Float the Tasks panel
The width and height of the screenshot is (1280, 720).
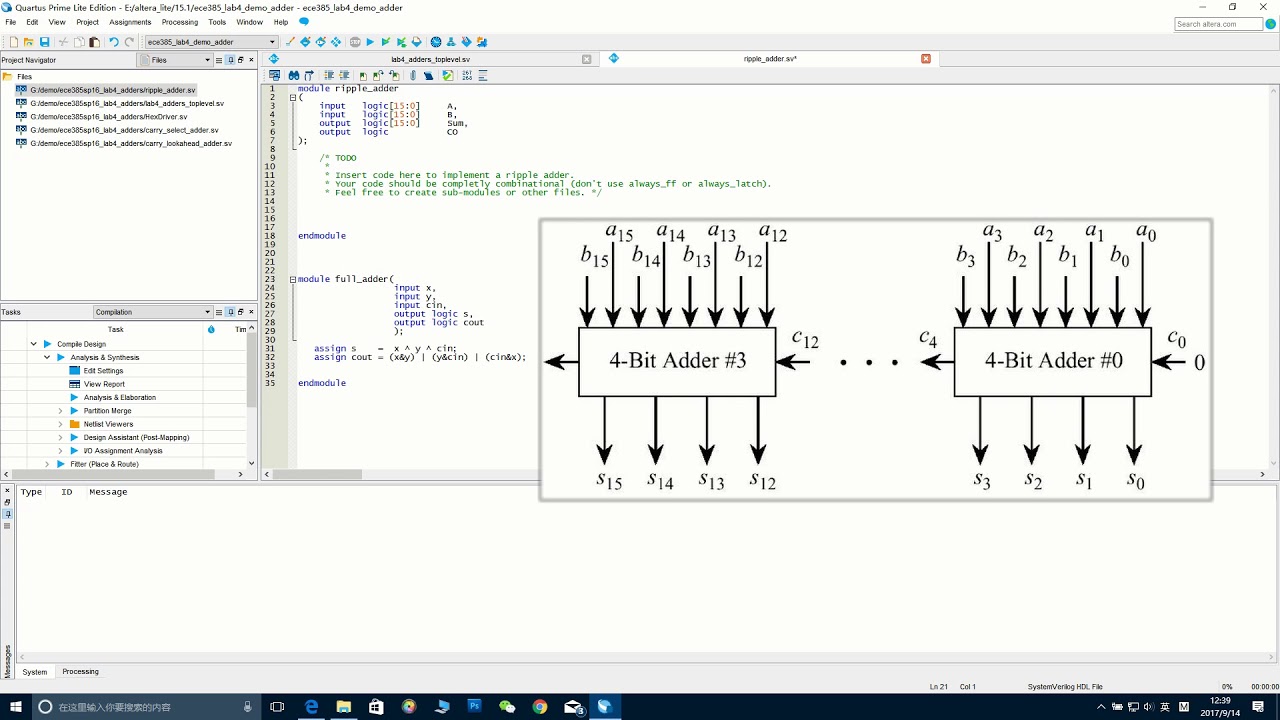pos(241,312)
